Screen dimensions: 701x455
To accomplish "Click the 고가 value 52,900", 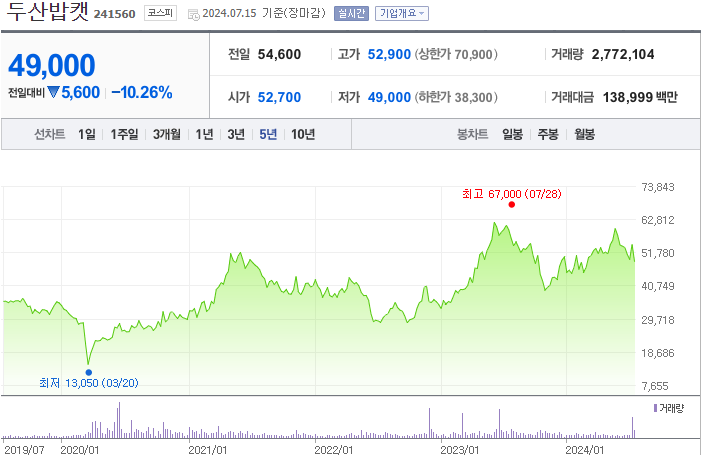I will (x=389, y=55).
